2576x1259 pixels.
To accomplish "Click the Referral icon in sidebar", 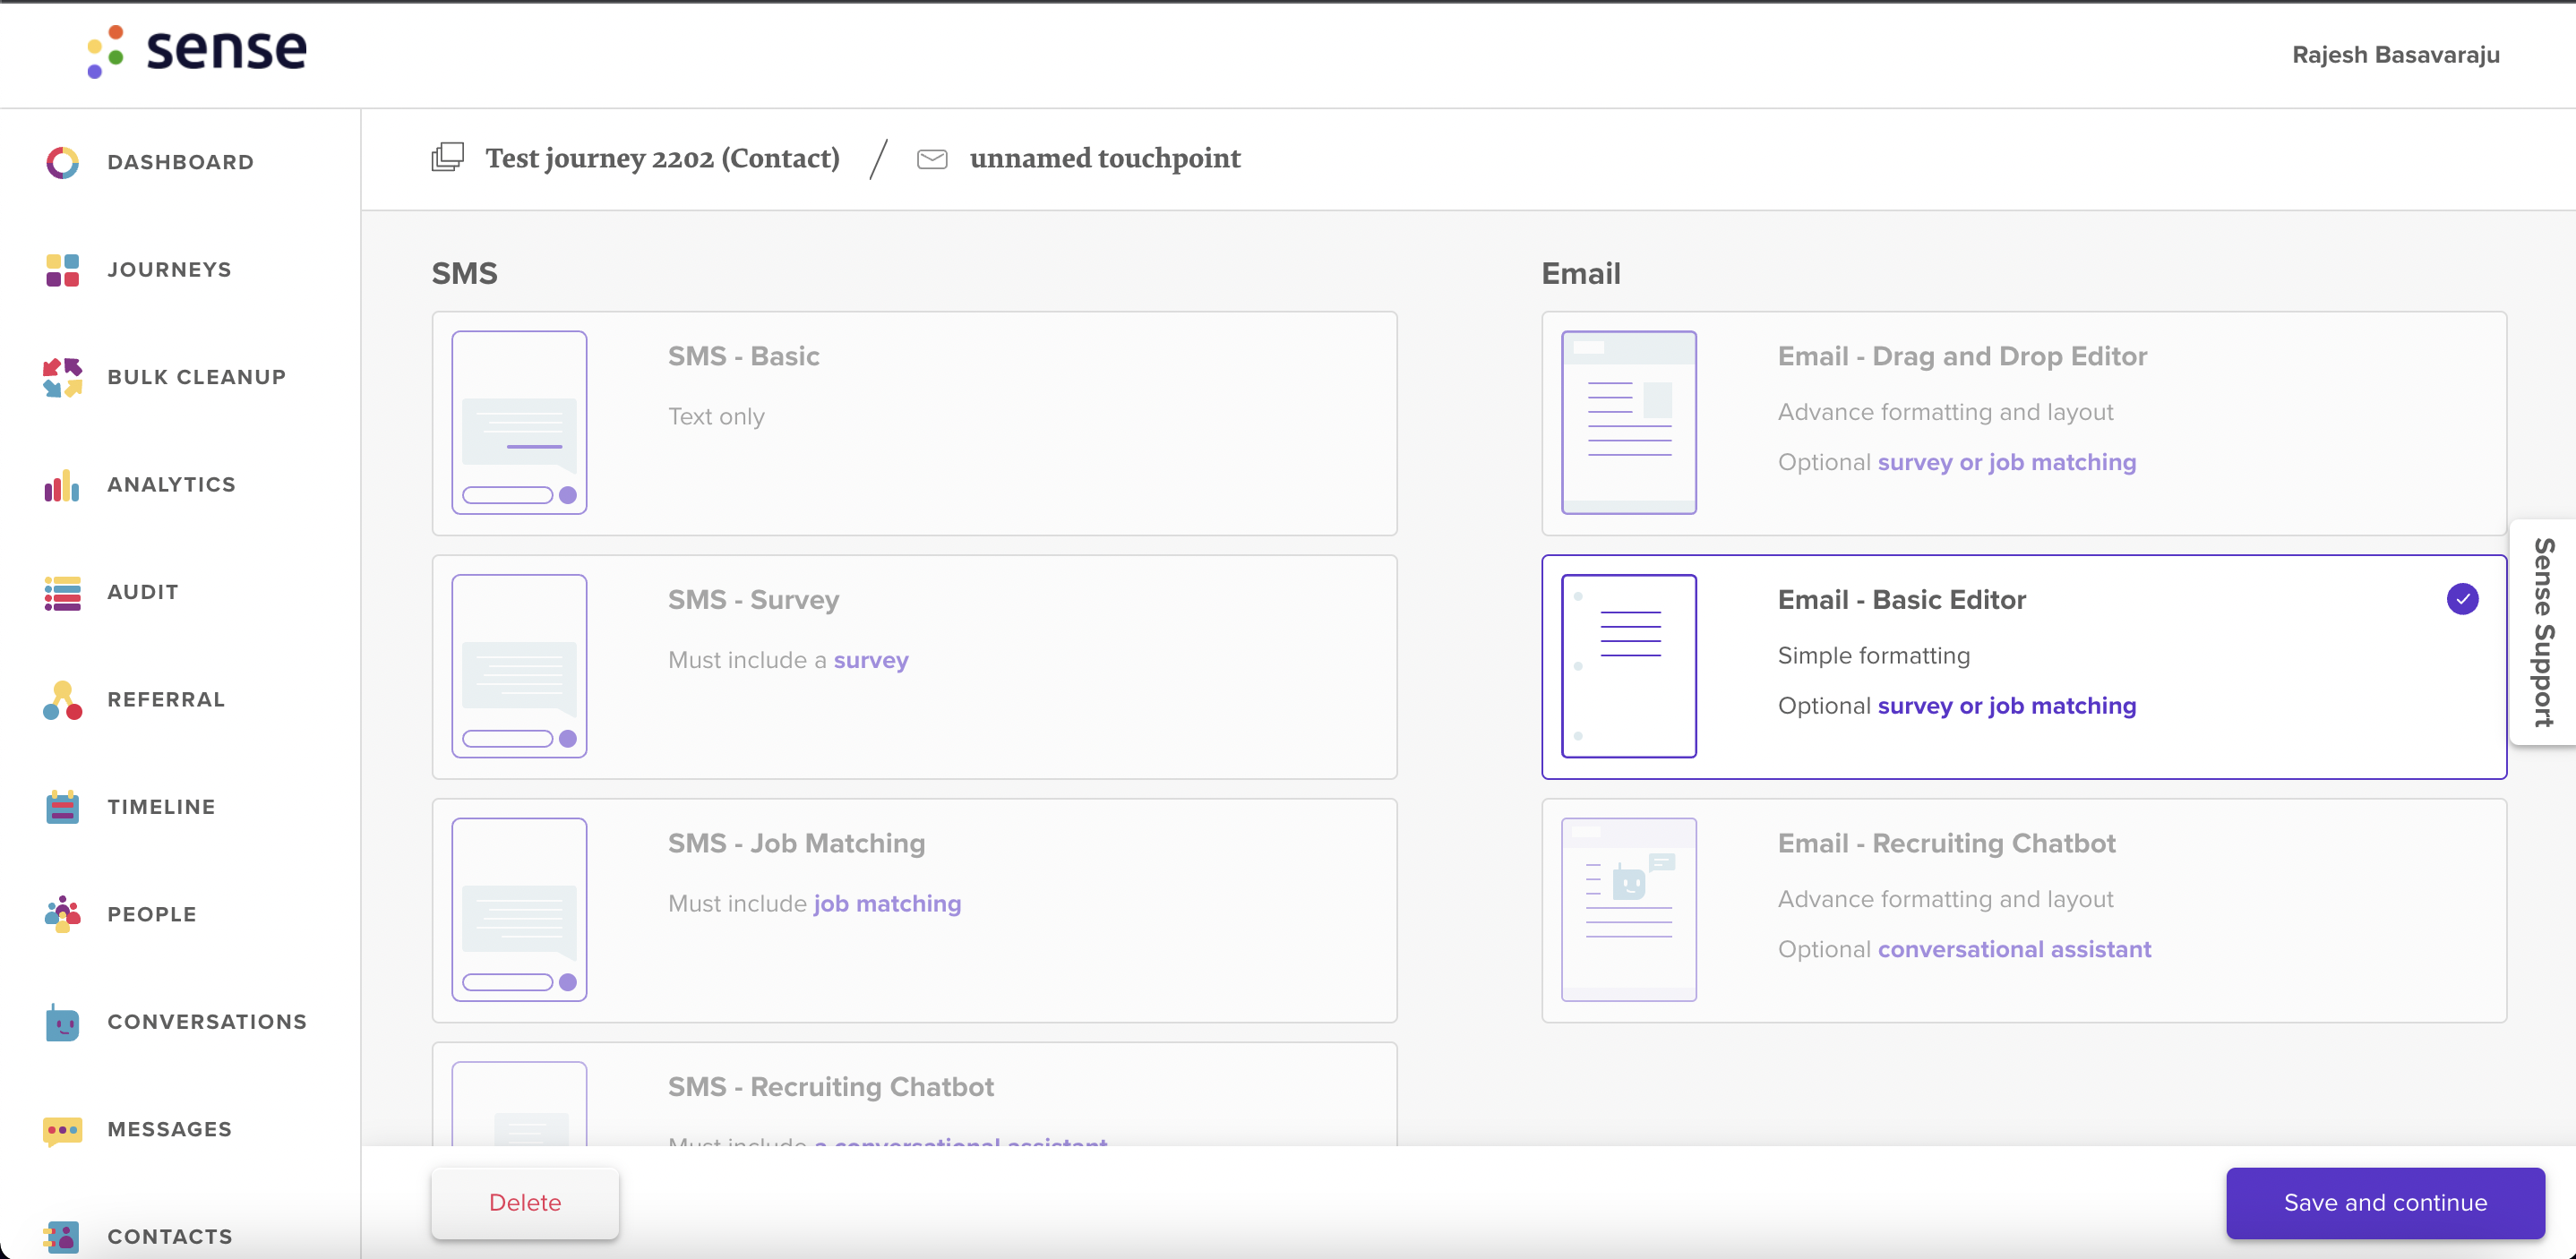I will [x=63, y=699].
